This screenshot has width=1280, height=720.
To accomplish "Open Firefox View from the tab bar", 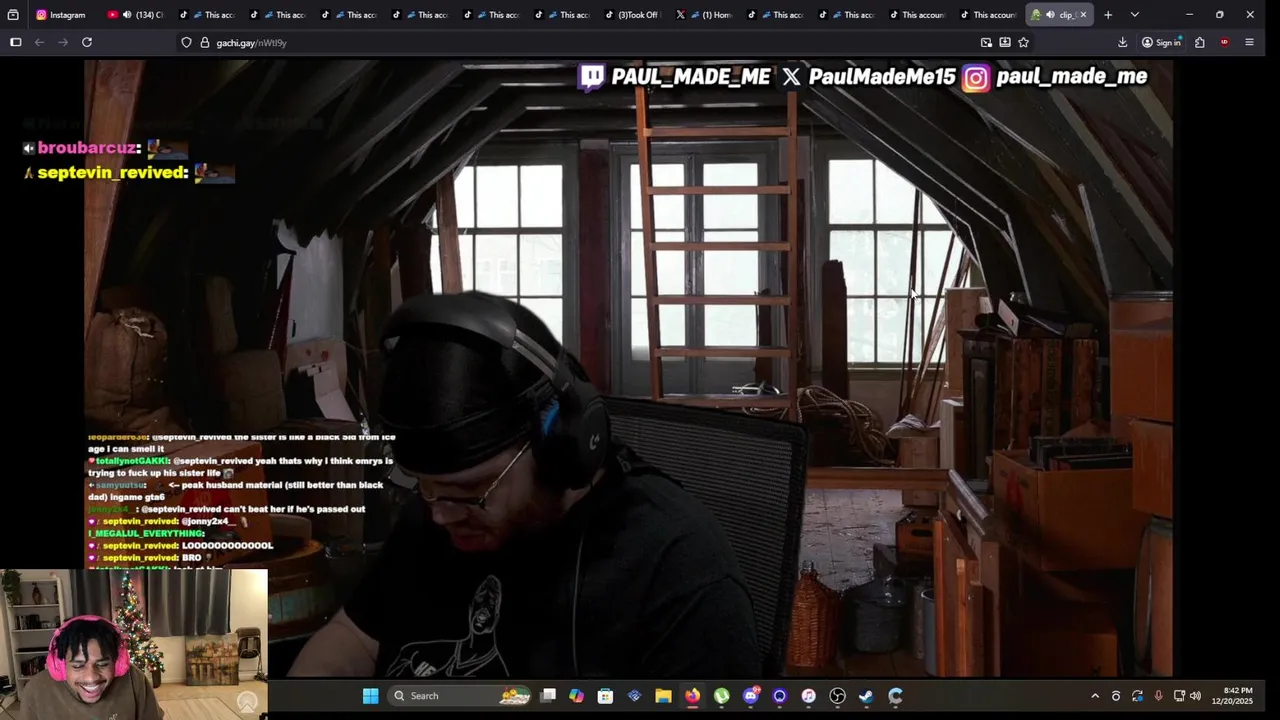I will tap(13, 15).
